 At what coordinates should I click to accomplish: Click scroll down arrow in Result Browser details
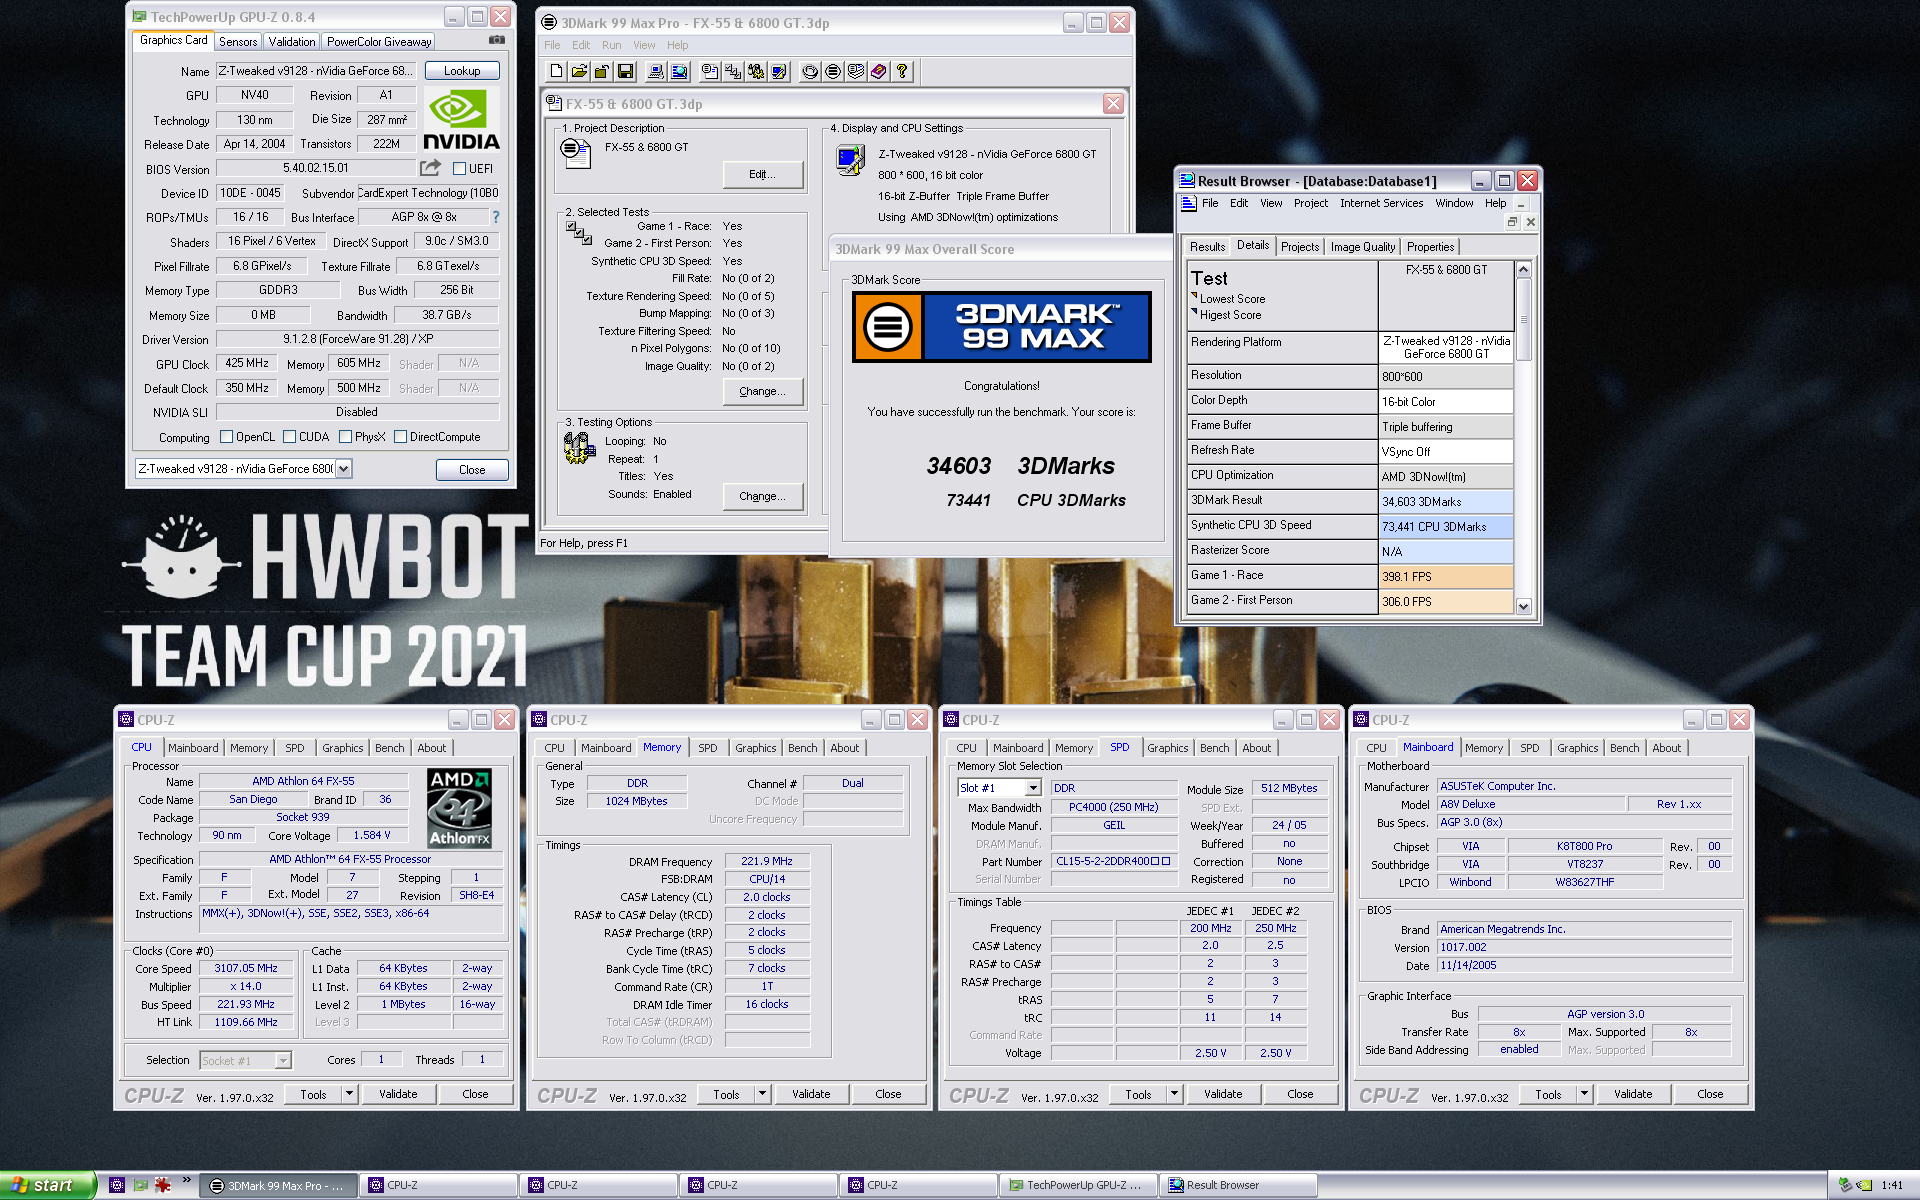[x=1524, y=606]
